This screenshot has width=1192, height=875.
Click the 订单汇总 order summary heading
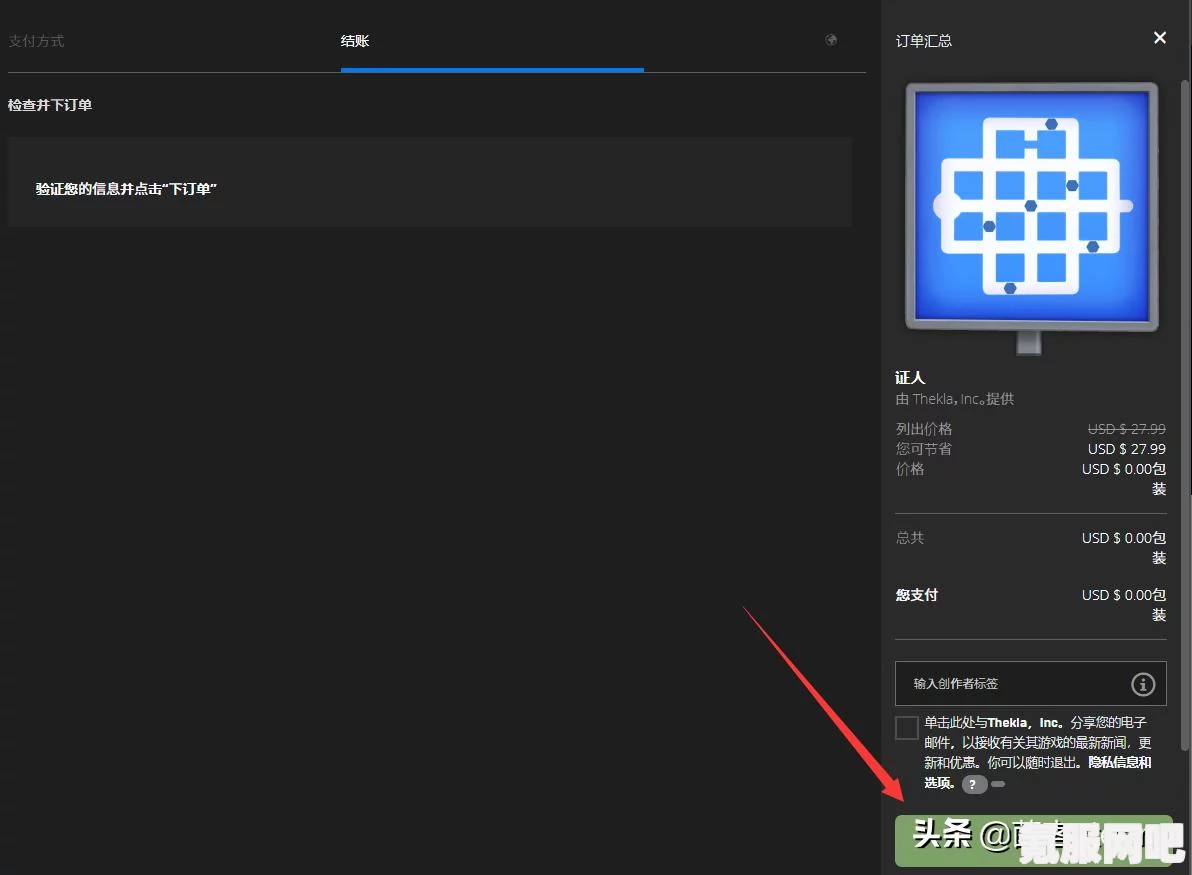[924, 41]
